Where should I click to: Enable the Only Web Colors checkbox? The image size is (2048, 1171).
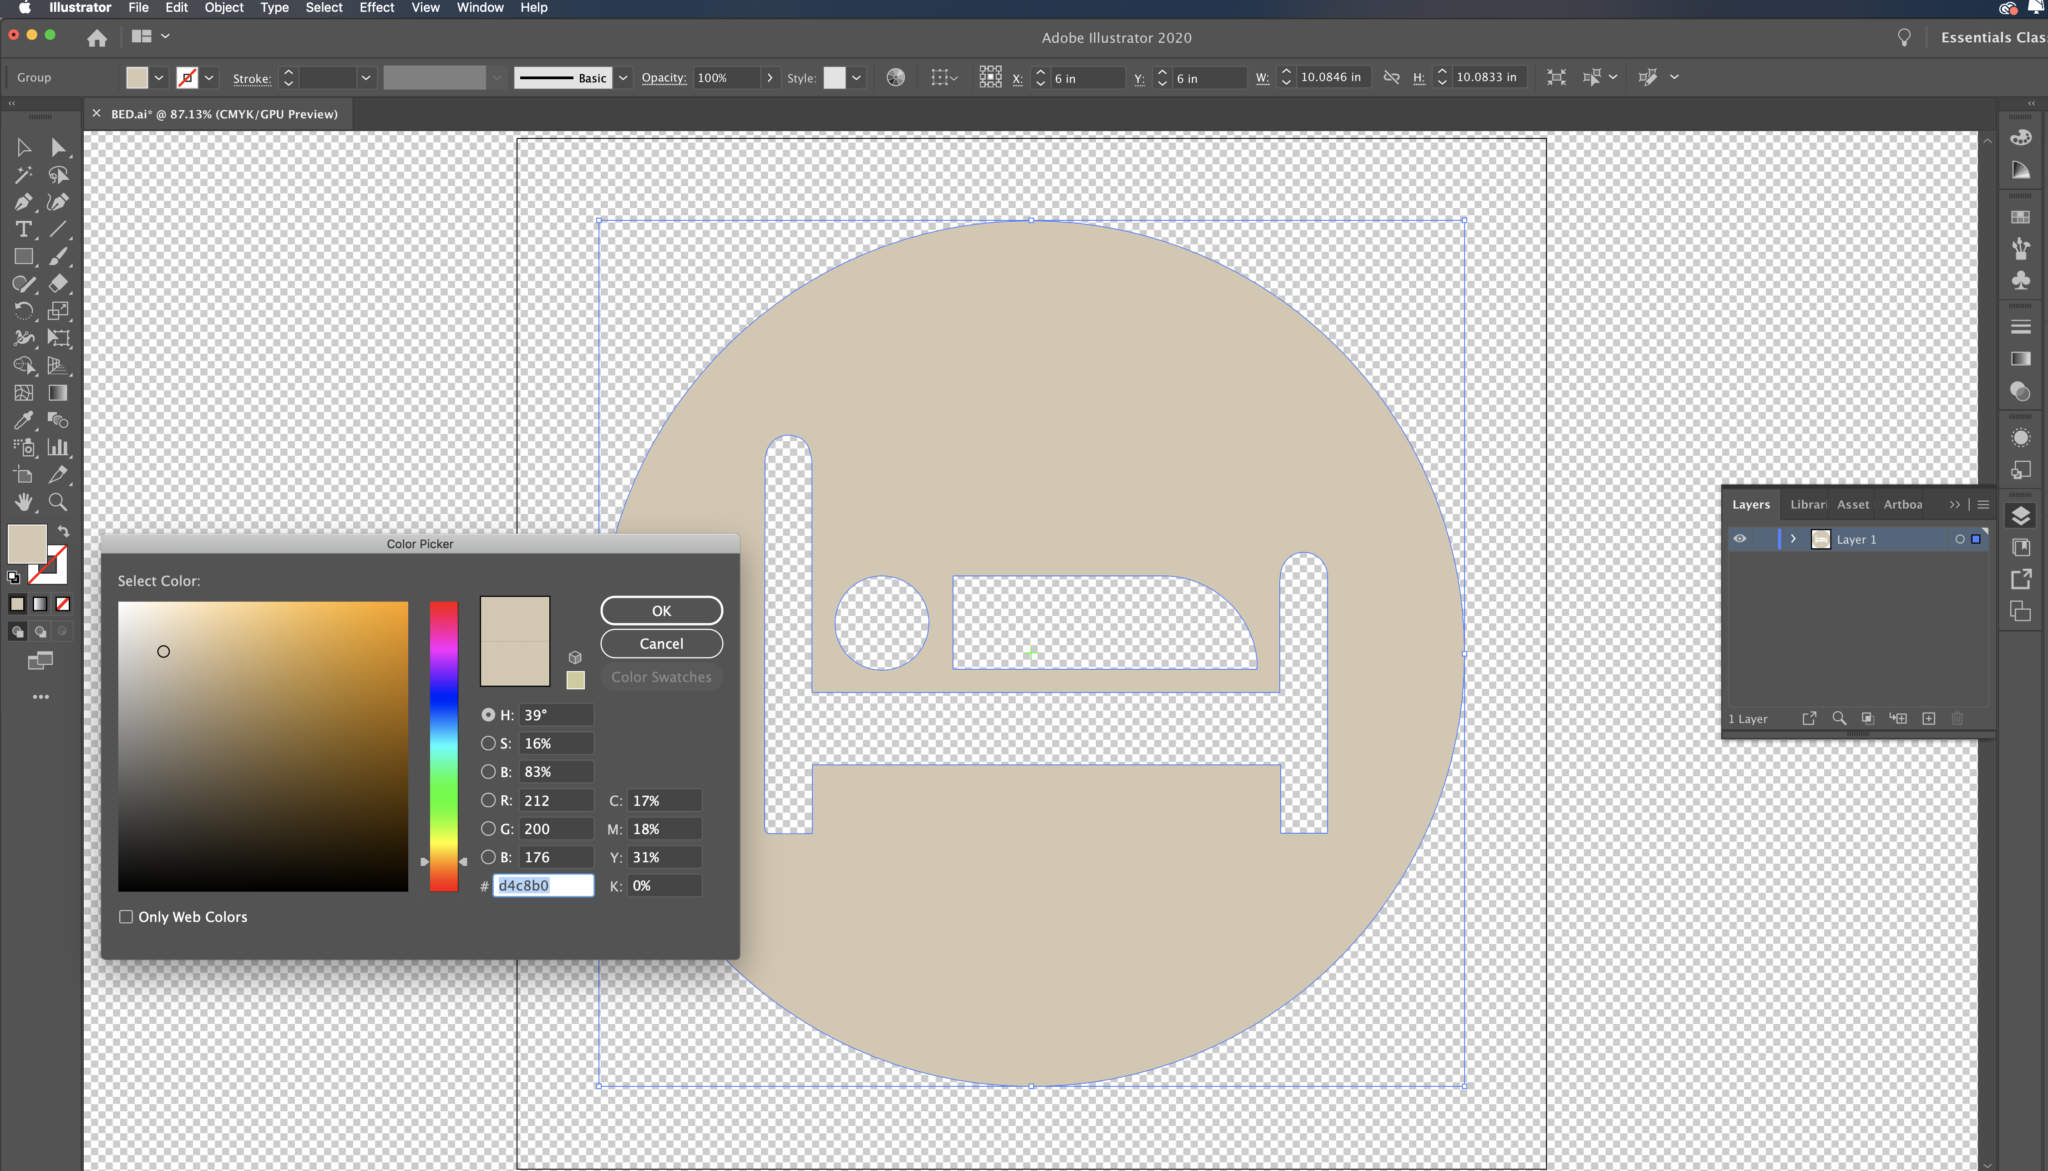(126, 916)
